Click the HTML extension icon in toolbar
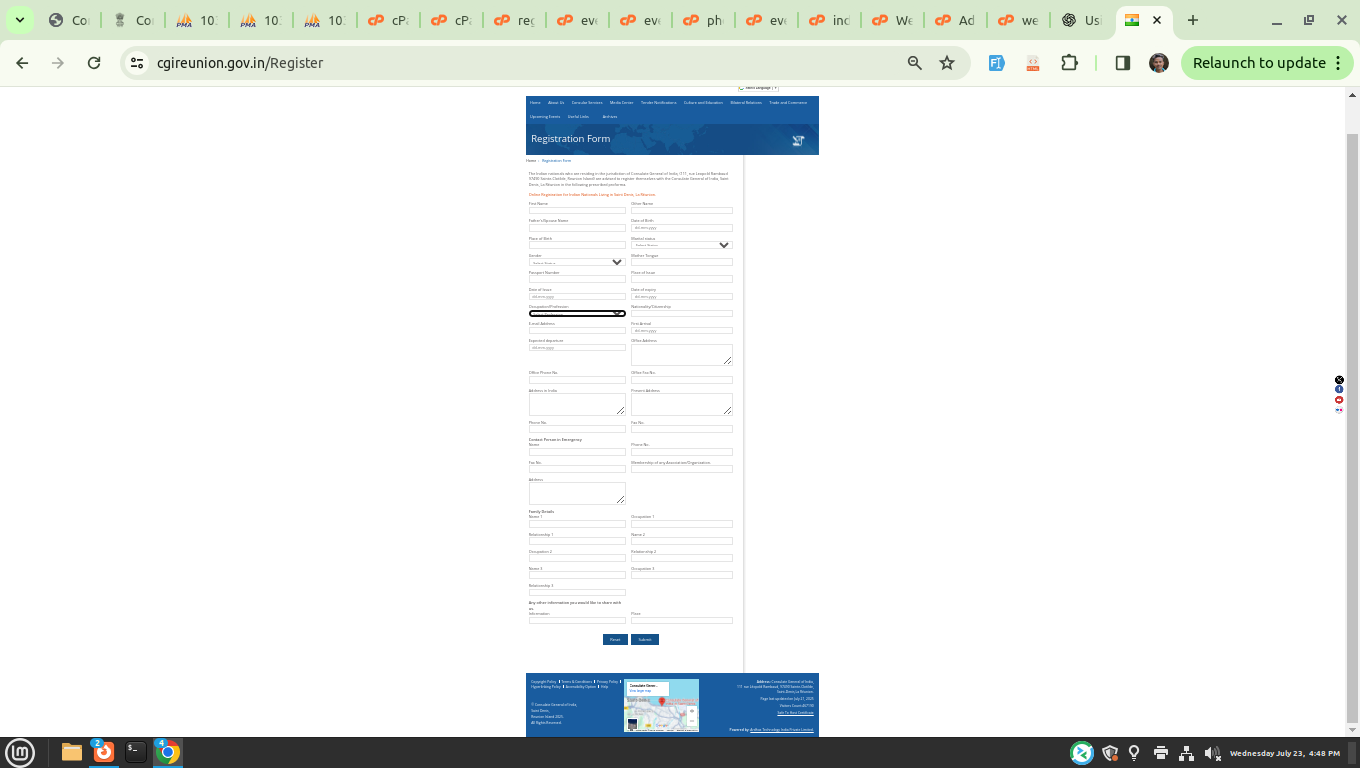 [x=1033, y=63]
